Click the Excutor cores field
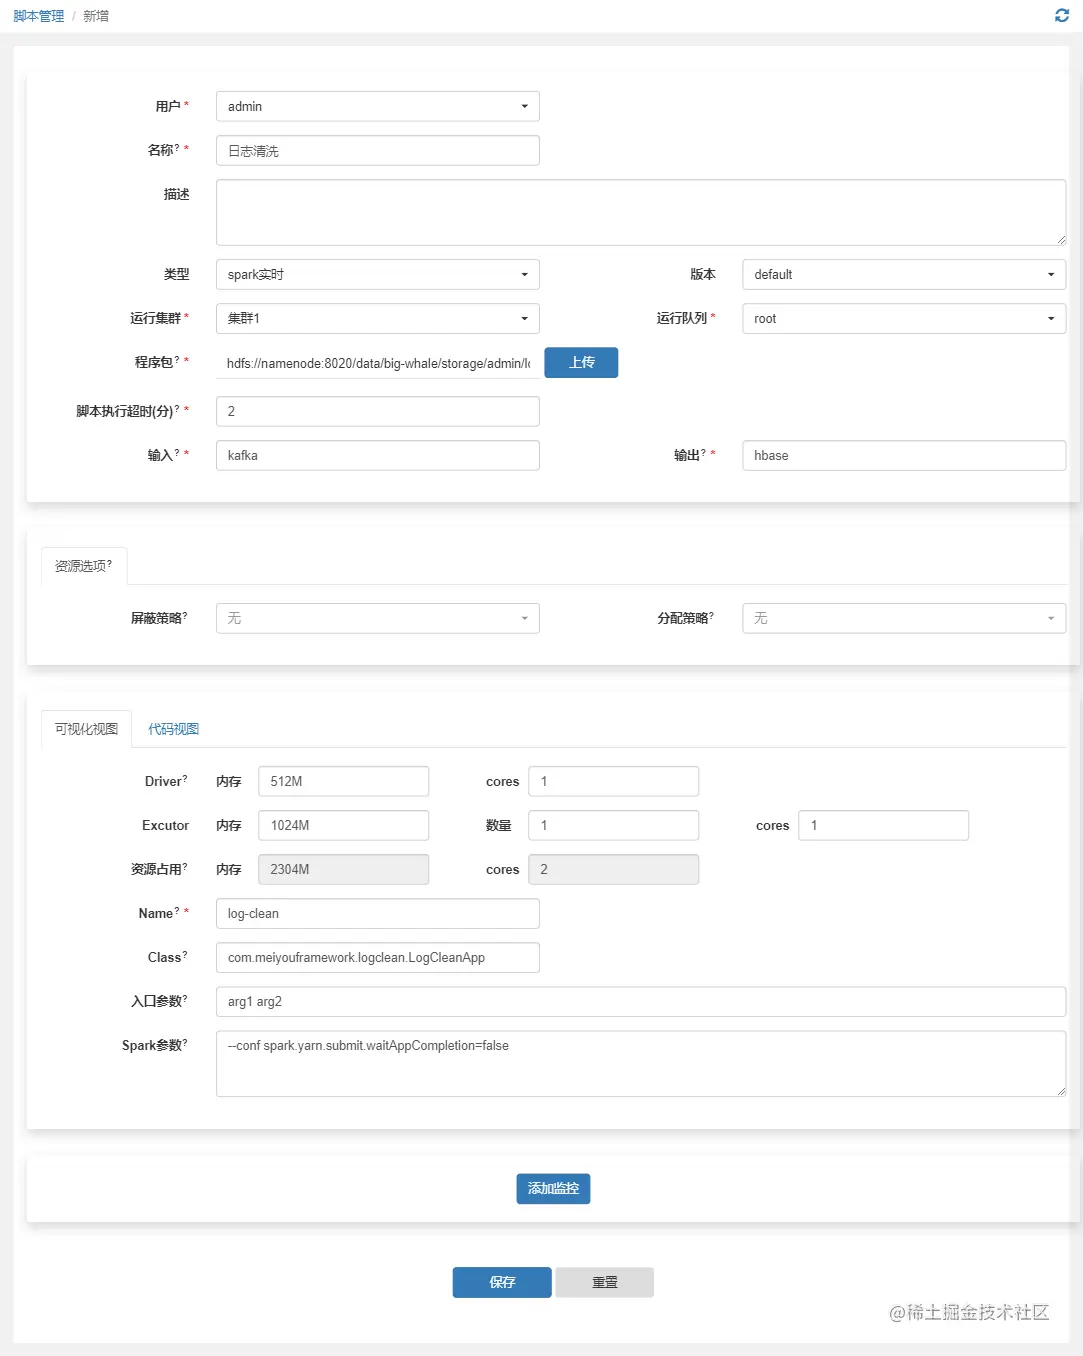 coord(884,825)
